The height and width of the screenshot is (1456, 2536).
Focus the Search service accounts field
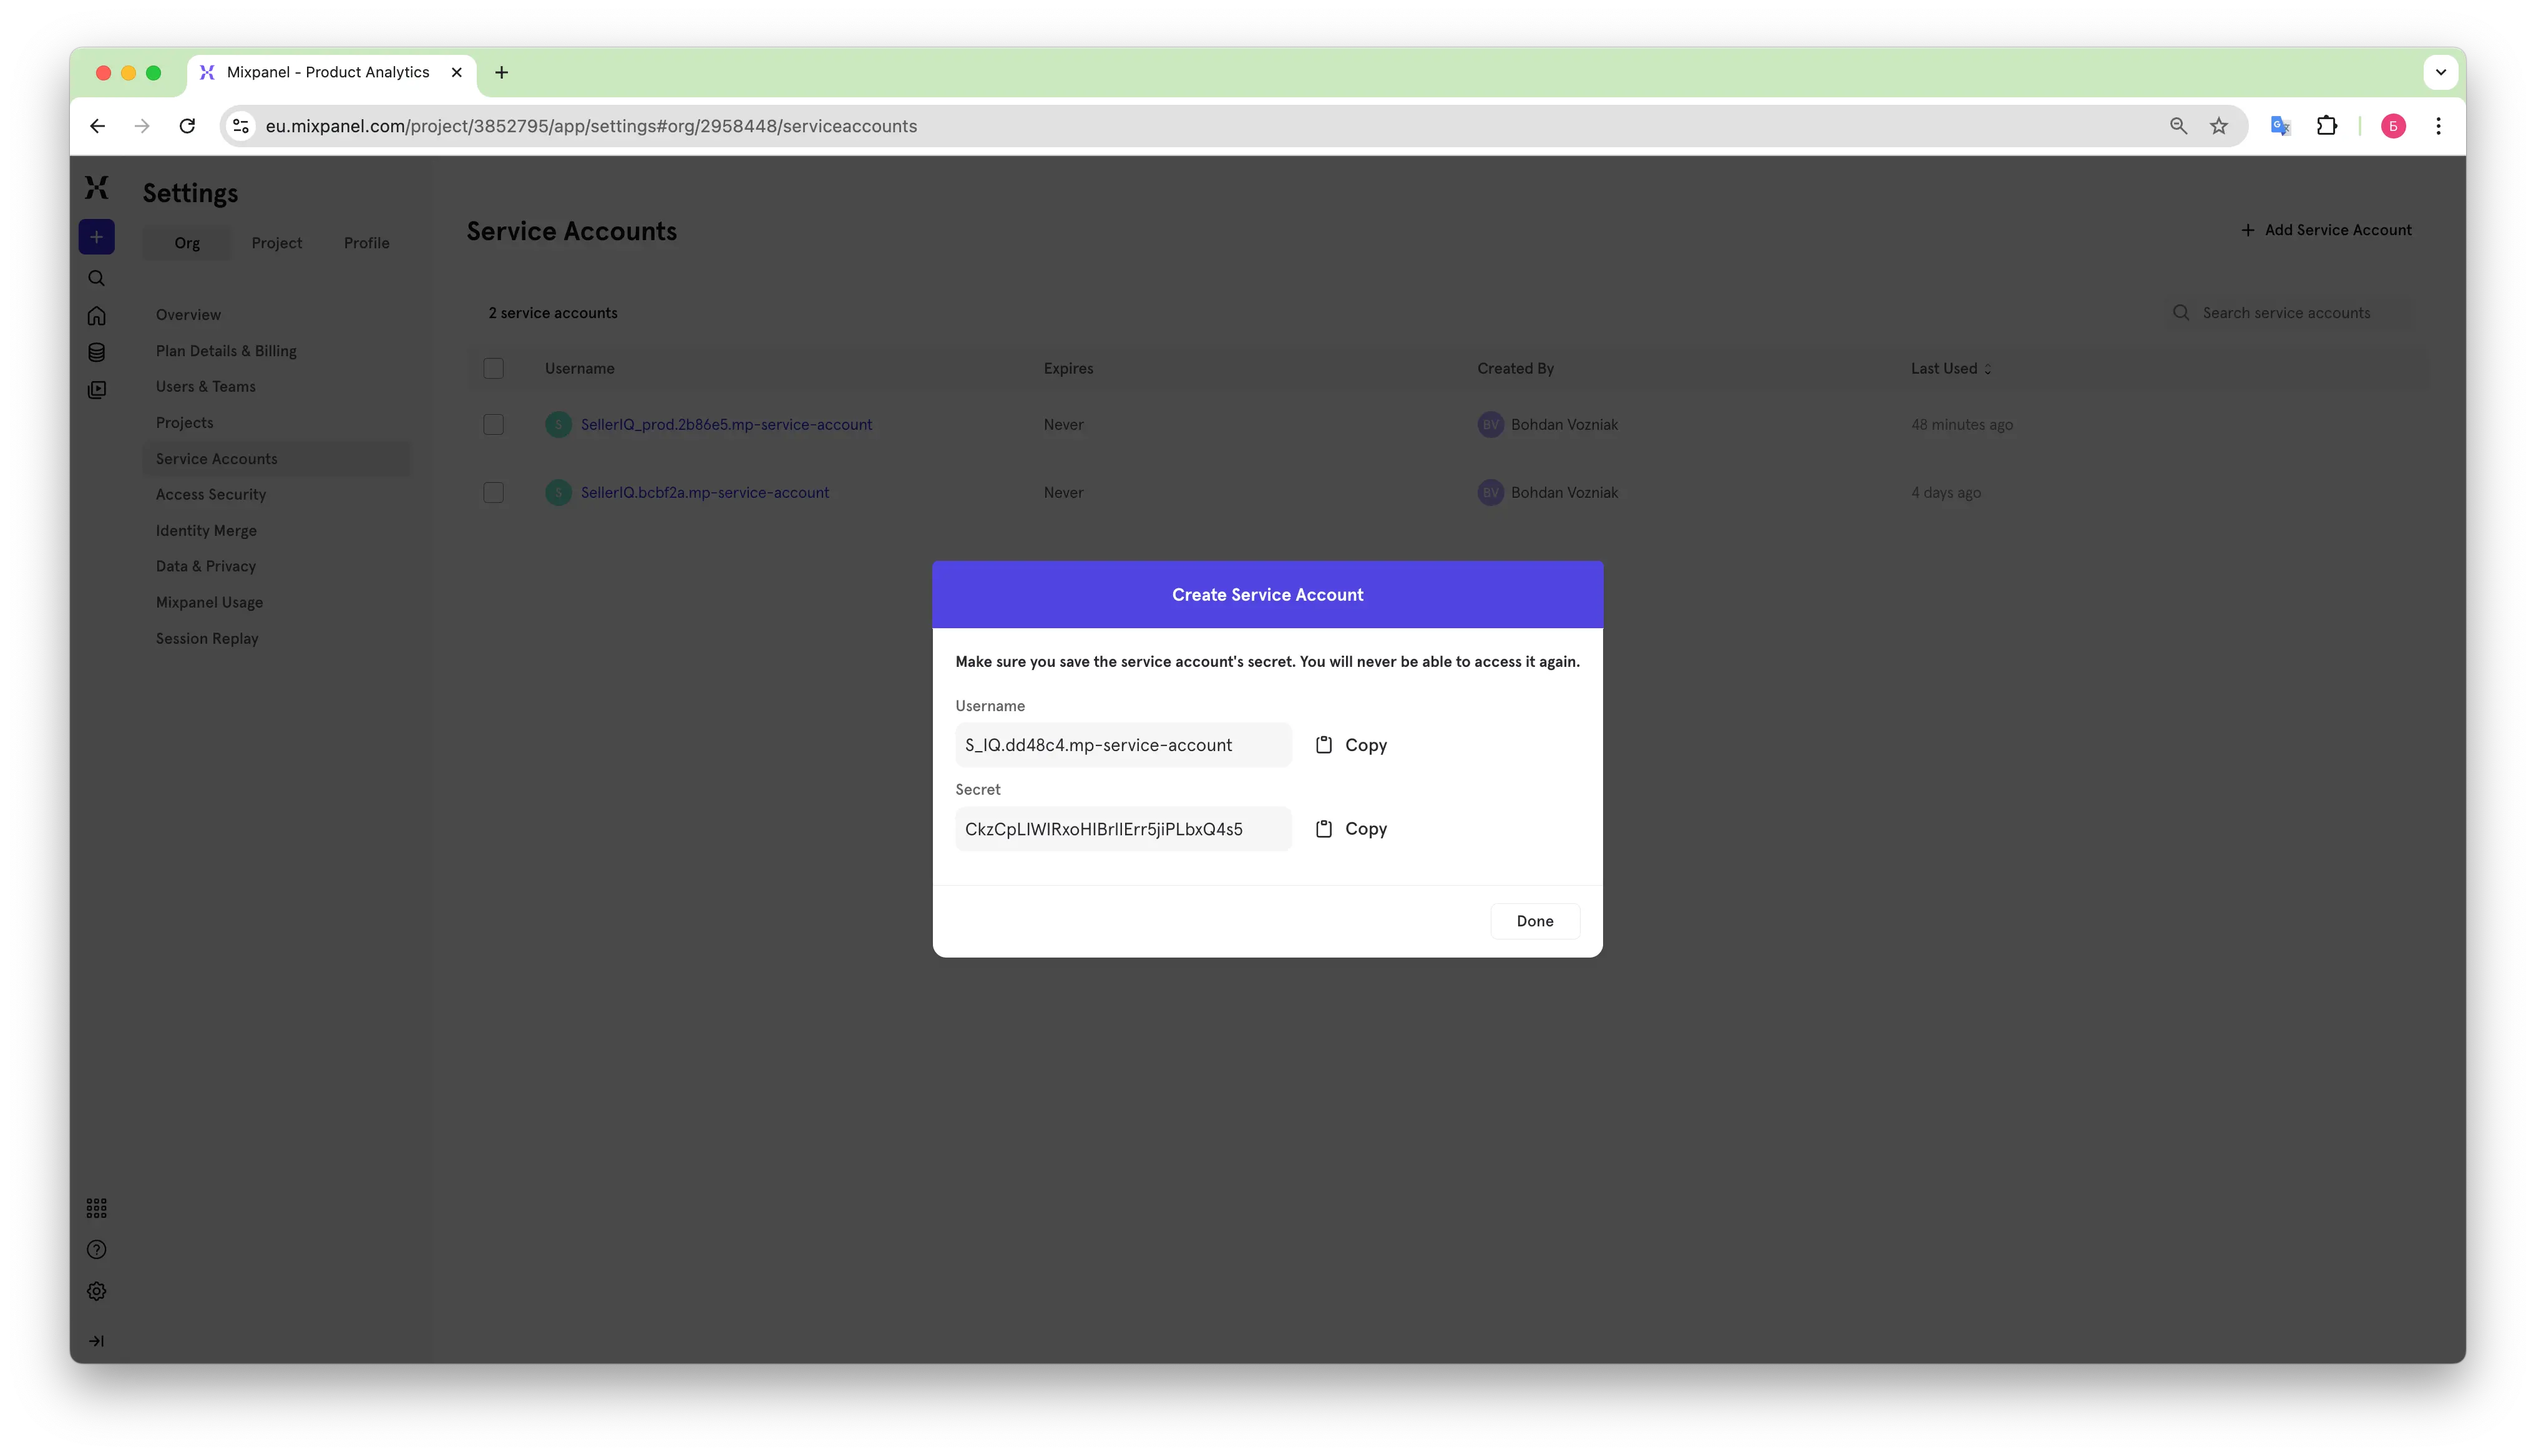(2289, 313)
